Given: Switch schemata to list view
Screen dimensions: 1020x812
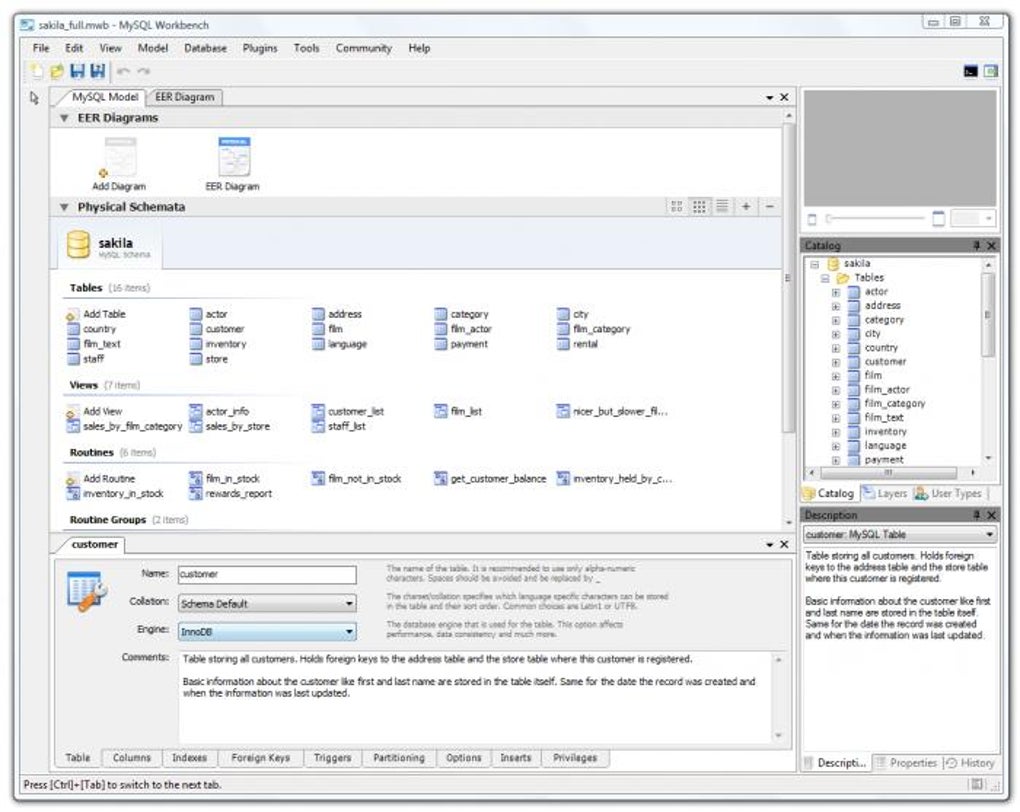Looking at the screenshot, I should point(722,207).
